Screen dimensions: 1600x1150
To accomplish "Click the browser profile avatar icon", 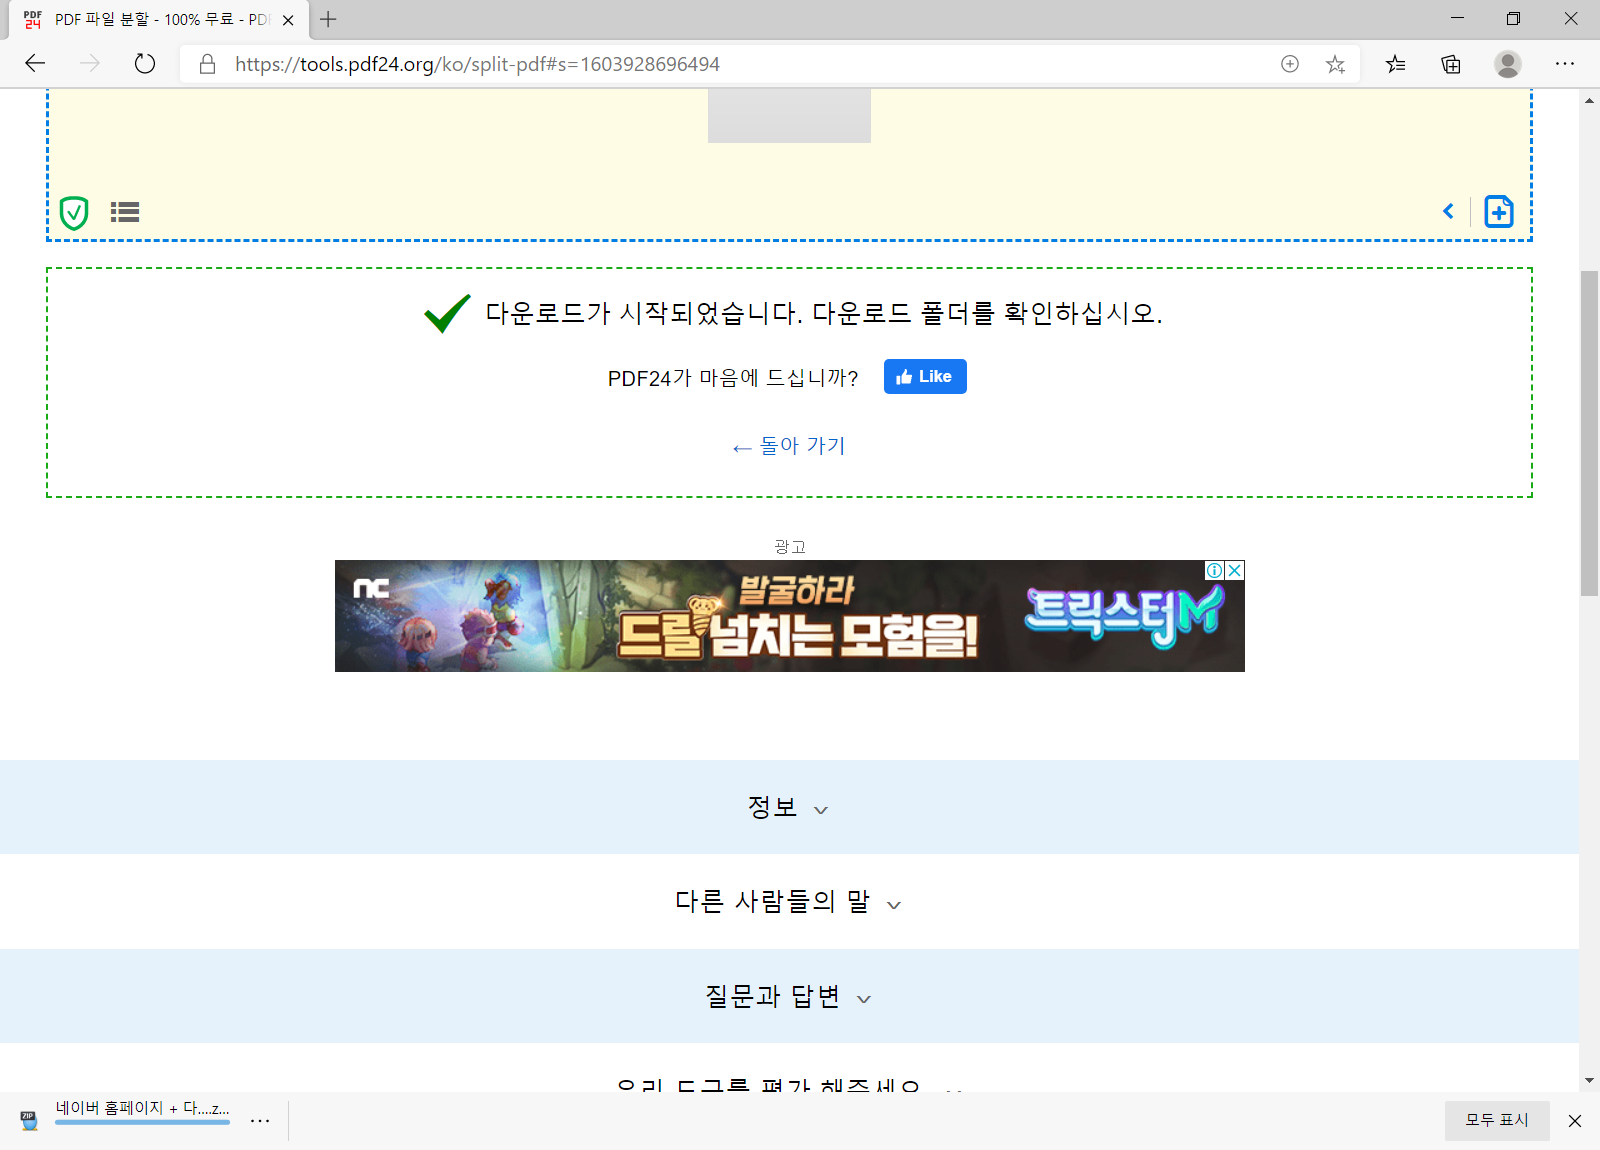I will click(x=1508, y=63).
